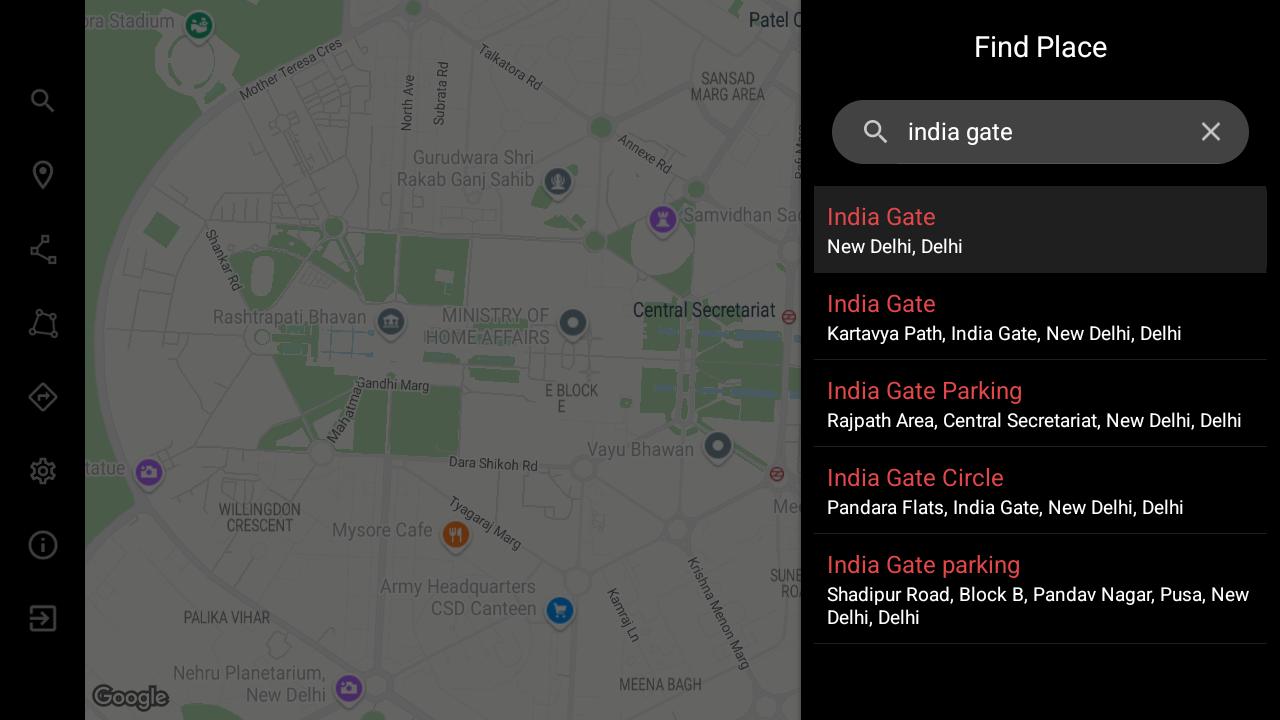Click the Meena Bagh map label
The image size is (1280, 720).
pos(660,685)
